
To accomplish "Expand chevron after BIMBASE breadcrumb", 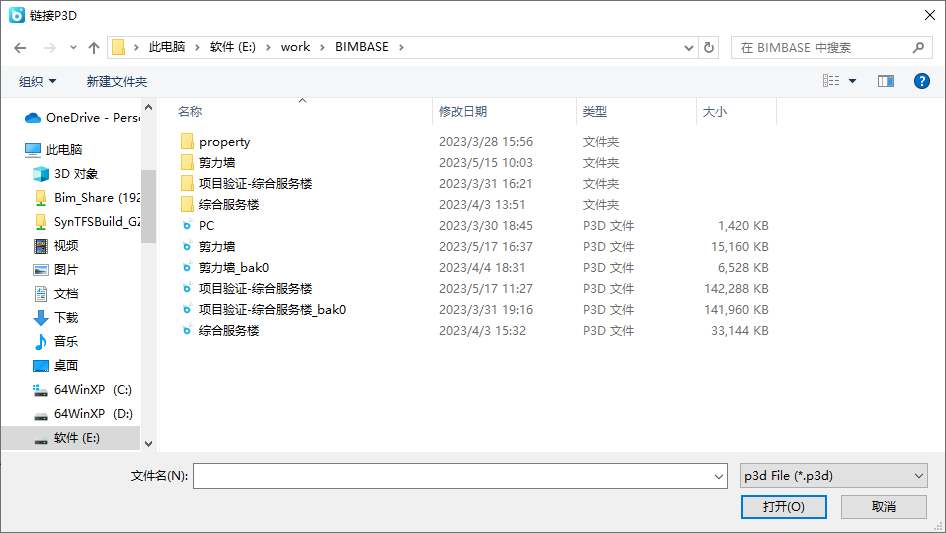I will (401, 47).
